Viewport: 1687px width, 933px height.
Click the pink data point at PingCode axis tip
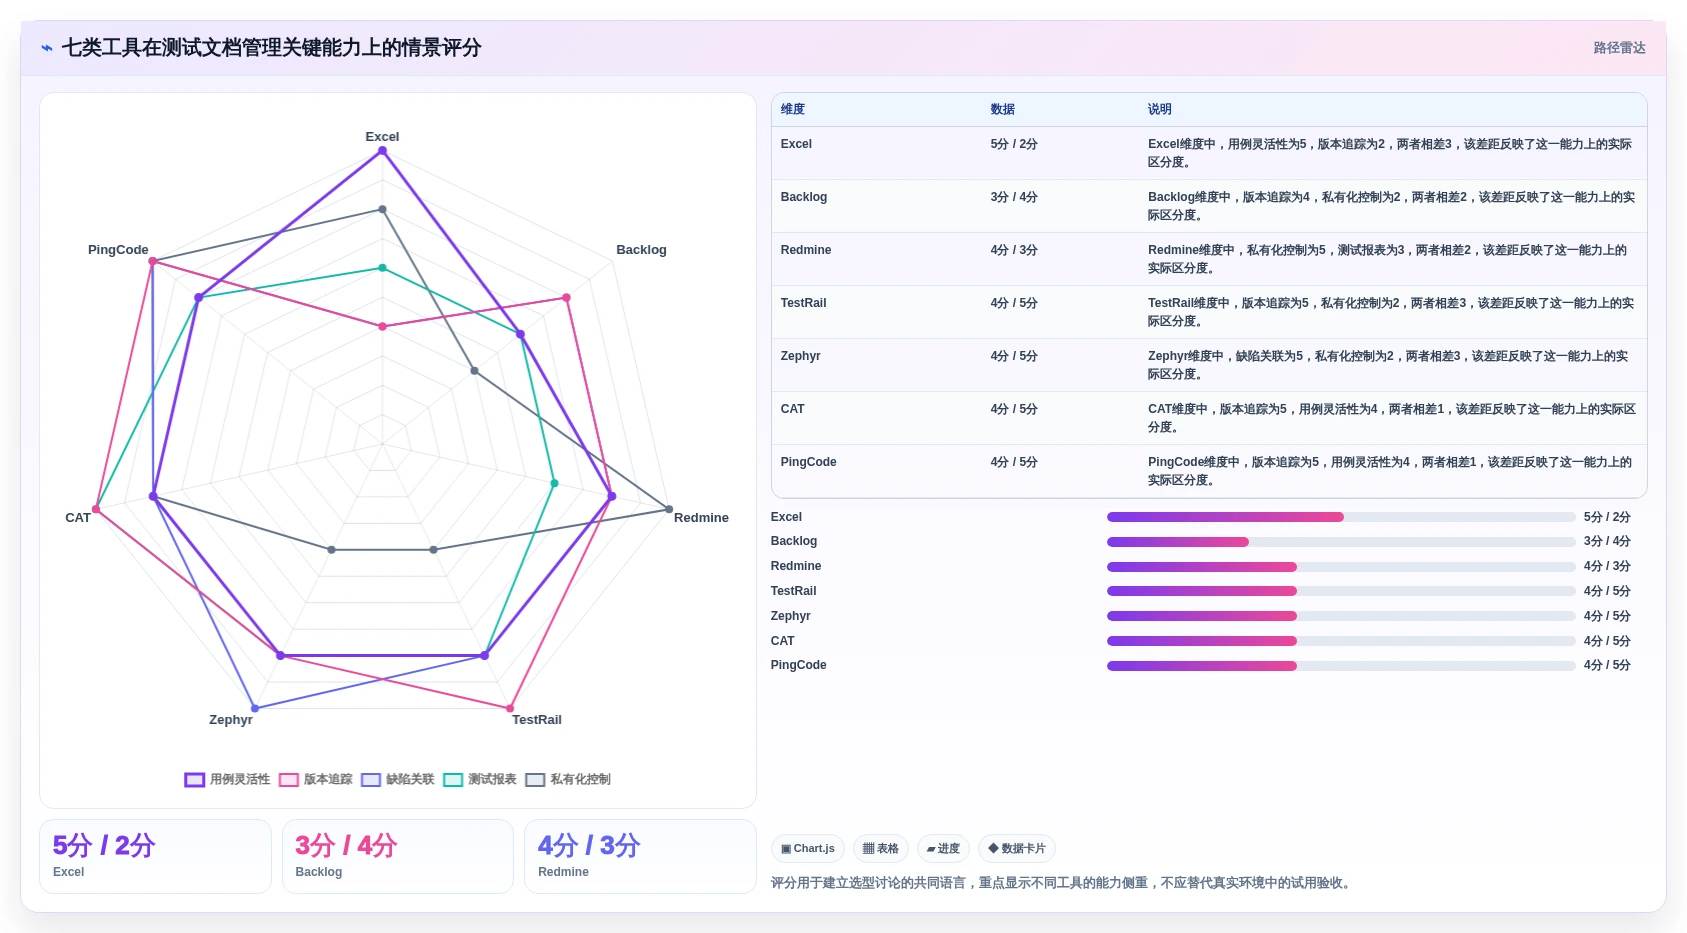point(152,262)
